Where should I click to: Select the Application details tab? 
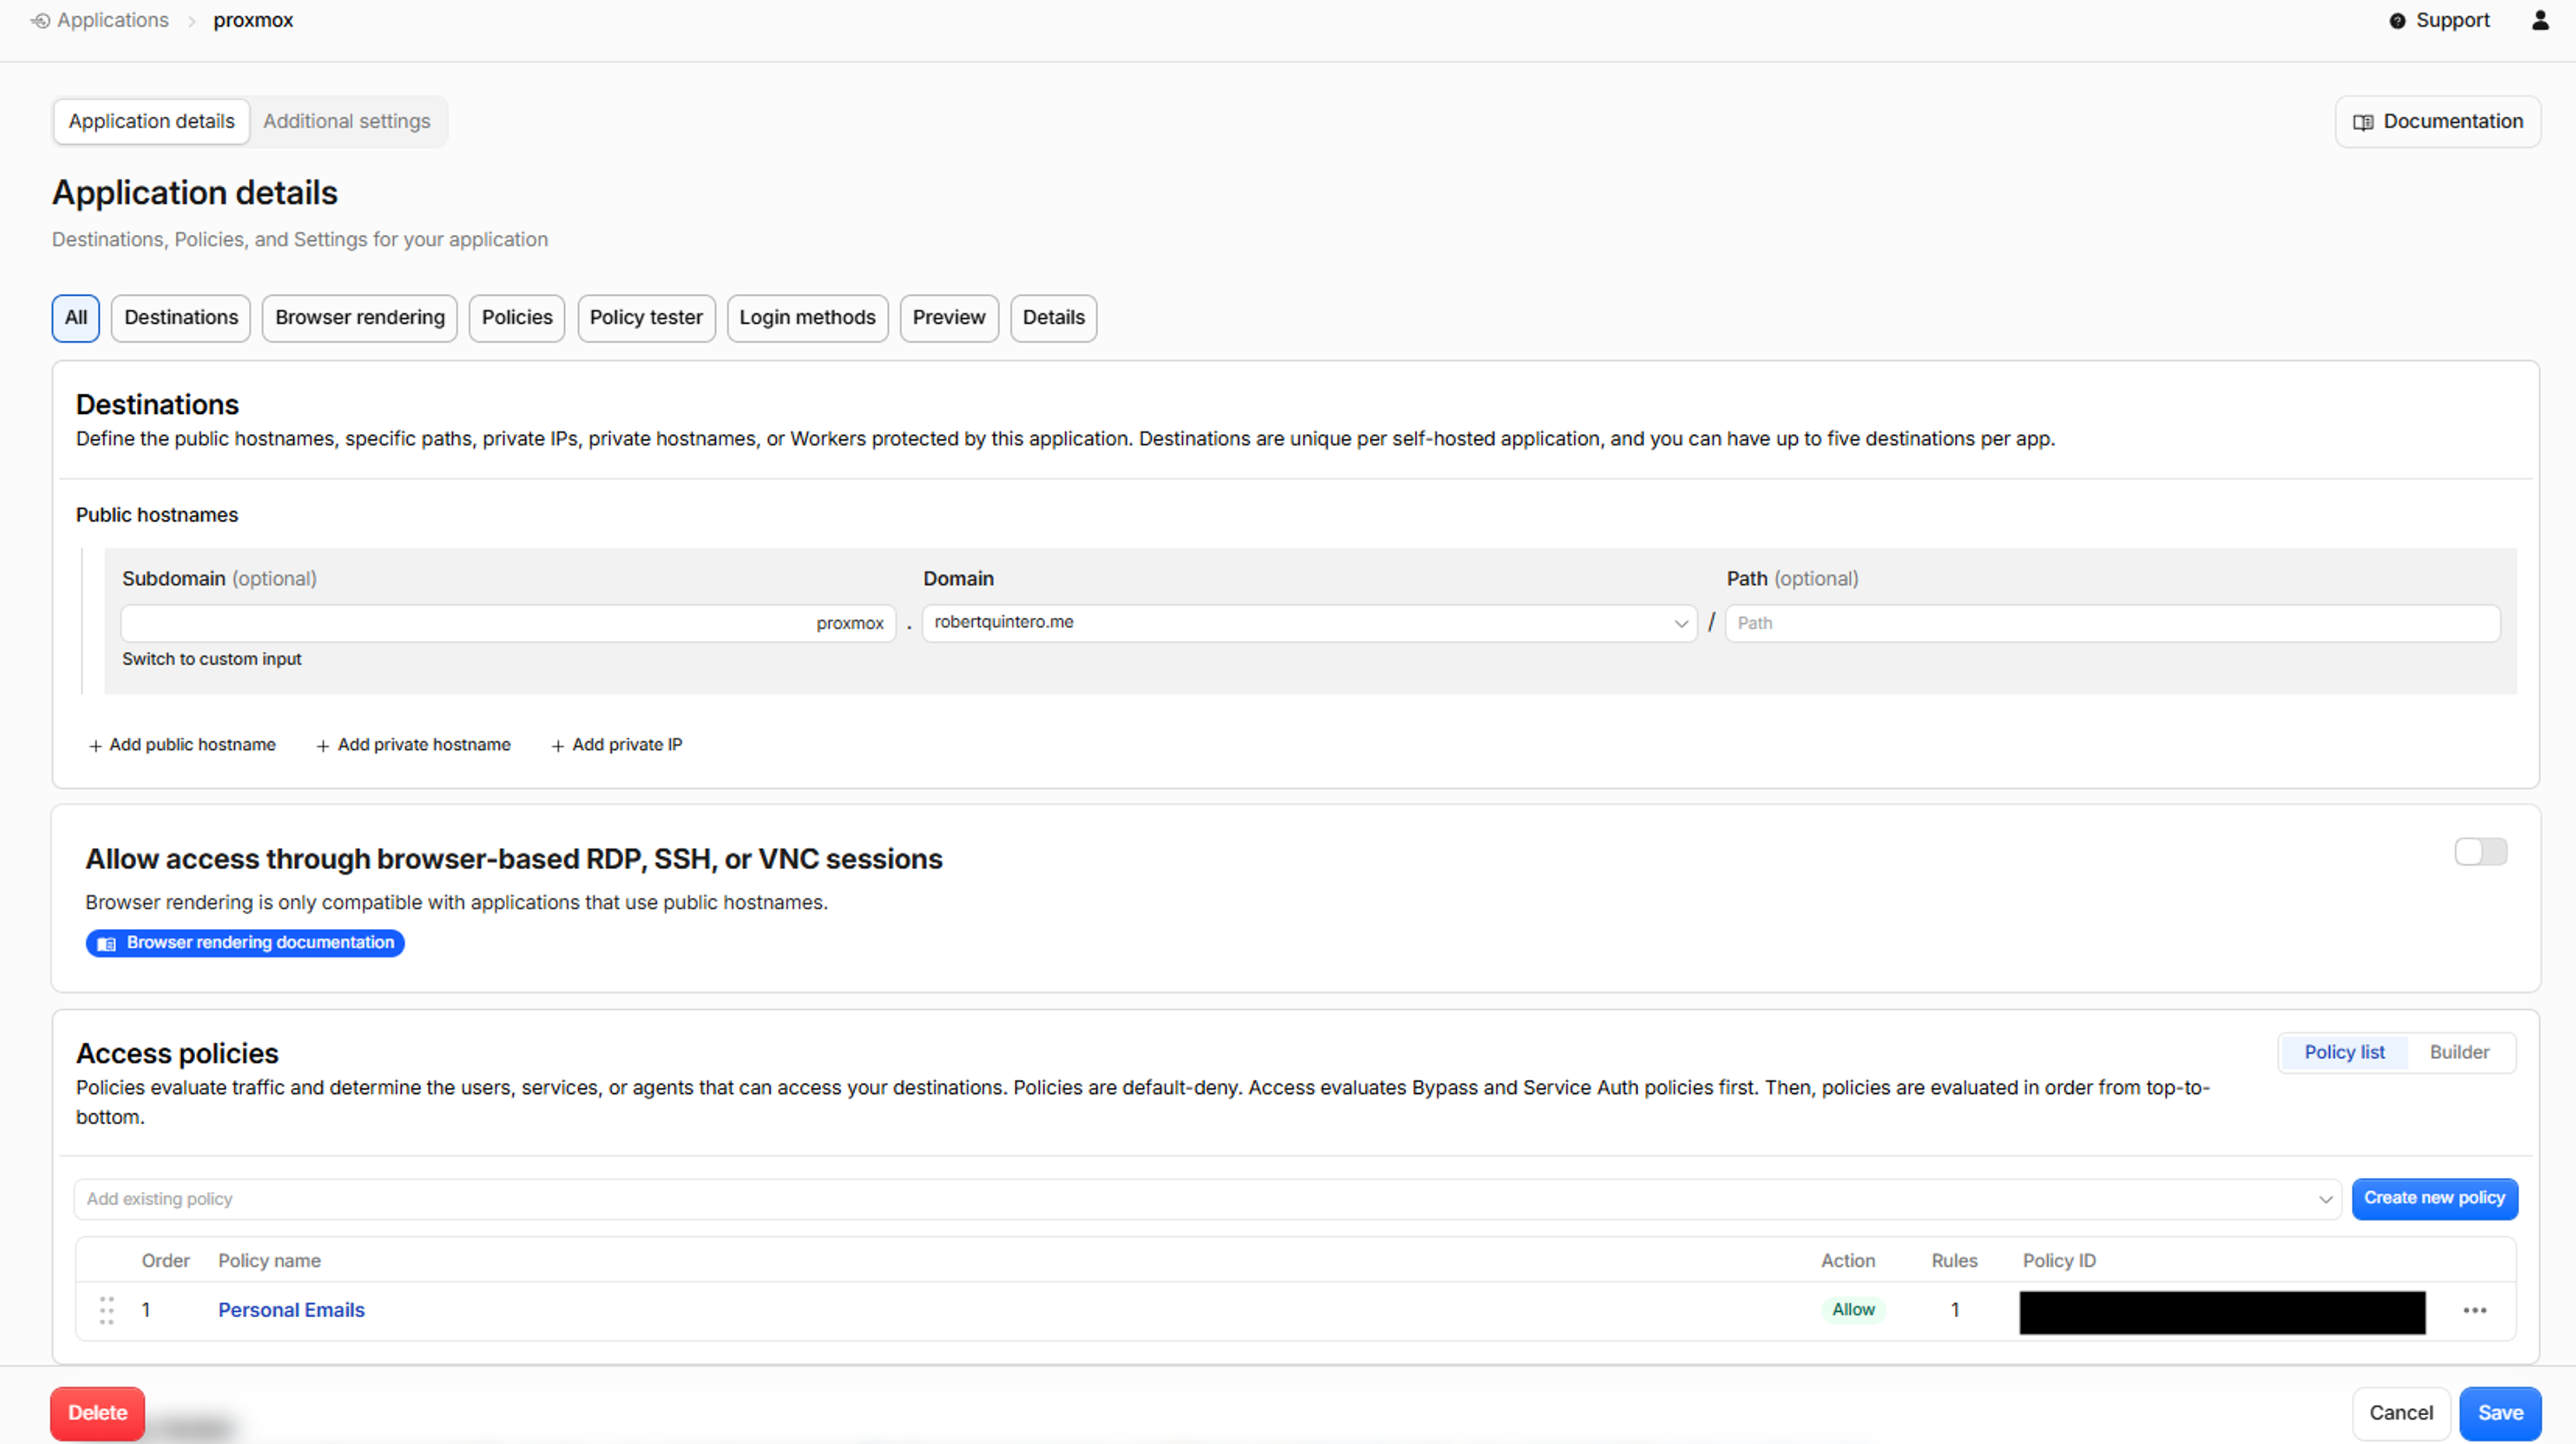pyautogui.click(x=151, y=121)
